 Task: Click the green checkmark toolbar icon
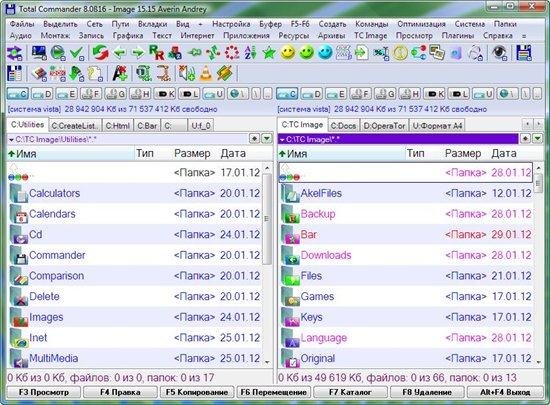76,53
